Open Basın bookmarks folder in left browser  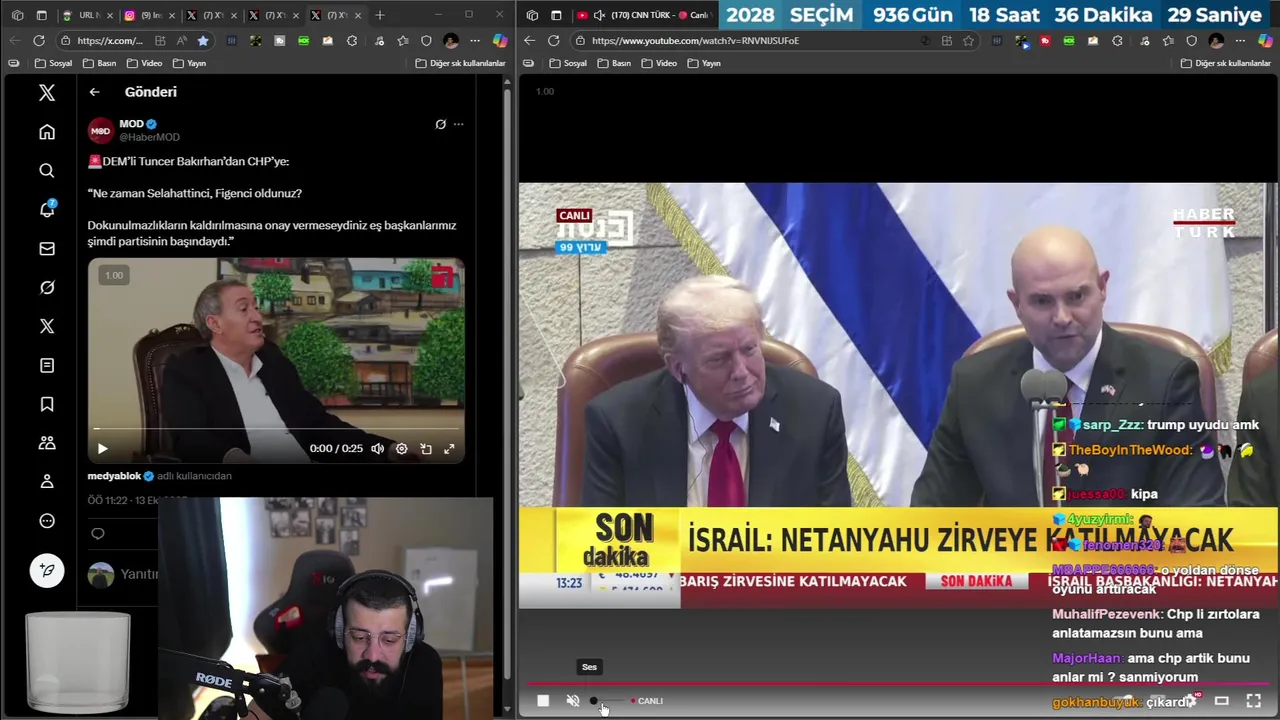(x=100, y=63)
